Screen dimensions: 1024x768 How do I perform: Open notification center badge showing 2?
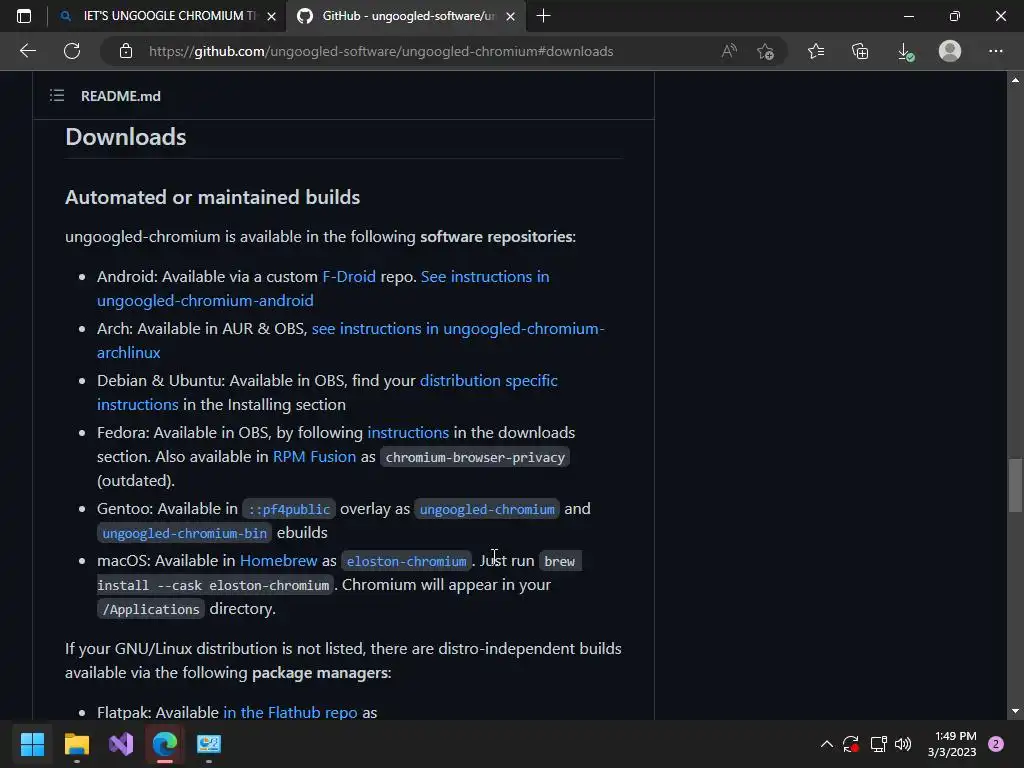click(996, 744)
